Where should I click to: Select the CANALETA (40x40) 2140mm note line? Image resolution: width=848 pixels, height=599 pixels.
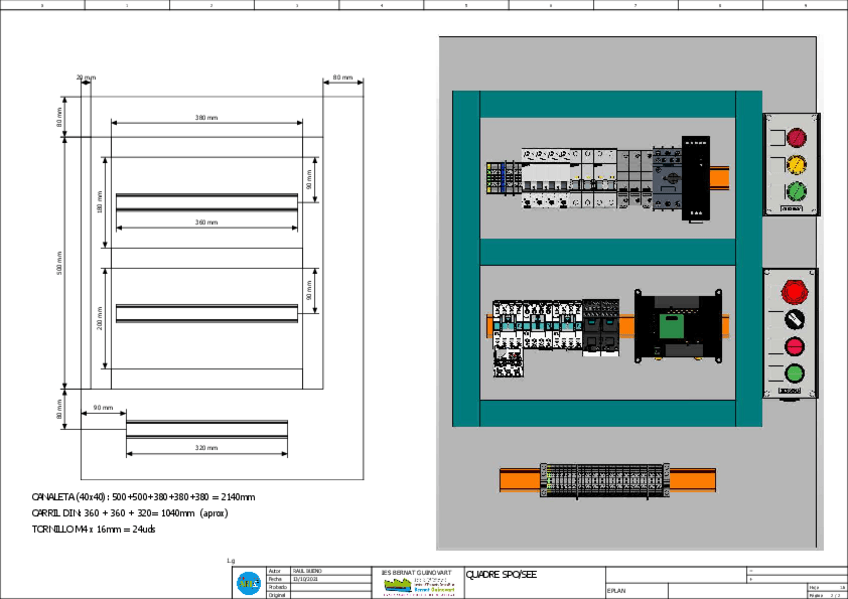click(143, 497)
